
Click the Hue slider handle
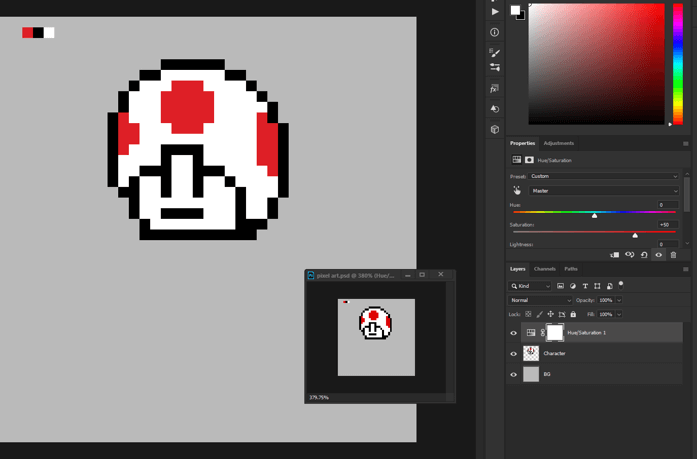[594, 216]
